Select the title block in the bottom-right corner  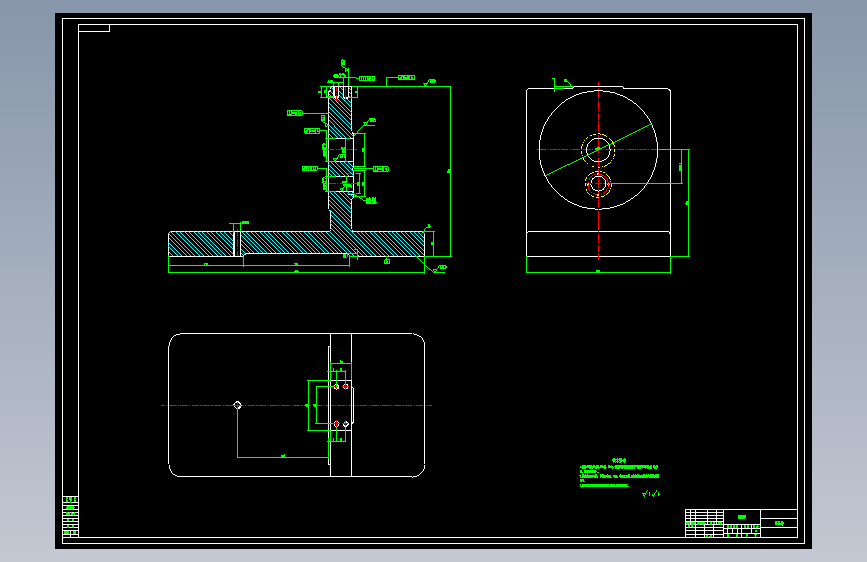coord(741,523)
